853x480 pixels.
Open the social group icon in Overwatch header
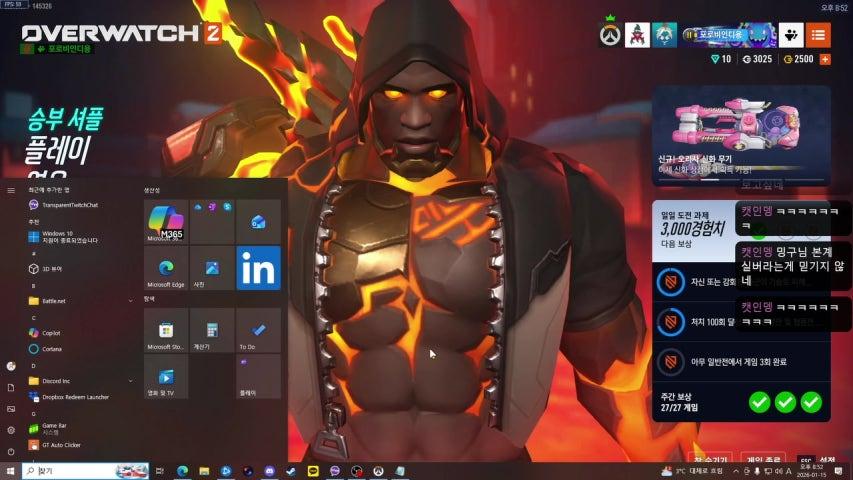pos(791,35)
